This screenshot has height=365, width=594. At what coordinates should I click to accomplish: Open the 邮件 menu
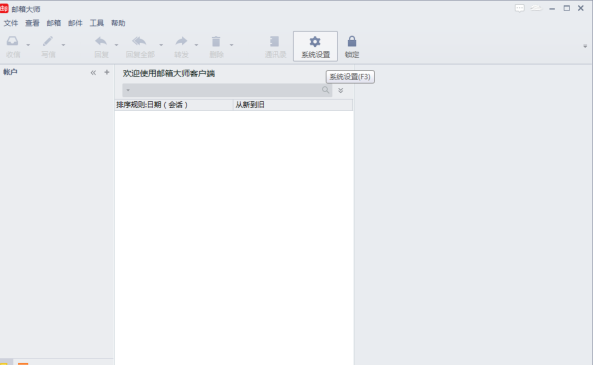(x=75, y=23)
